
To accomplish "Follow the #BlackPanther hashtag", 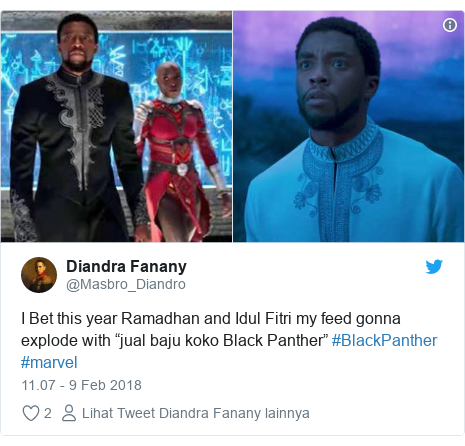I will pos(384,340).
